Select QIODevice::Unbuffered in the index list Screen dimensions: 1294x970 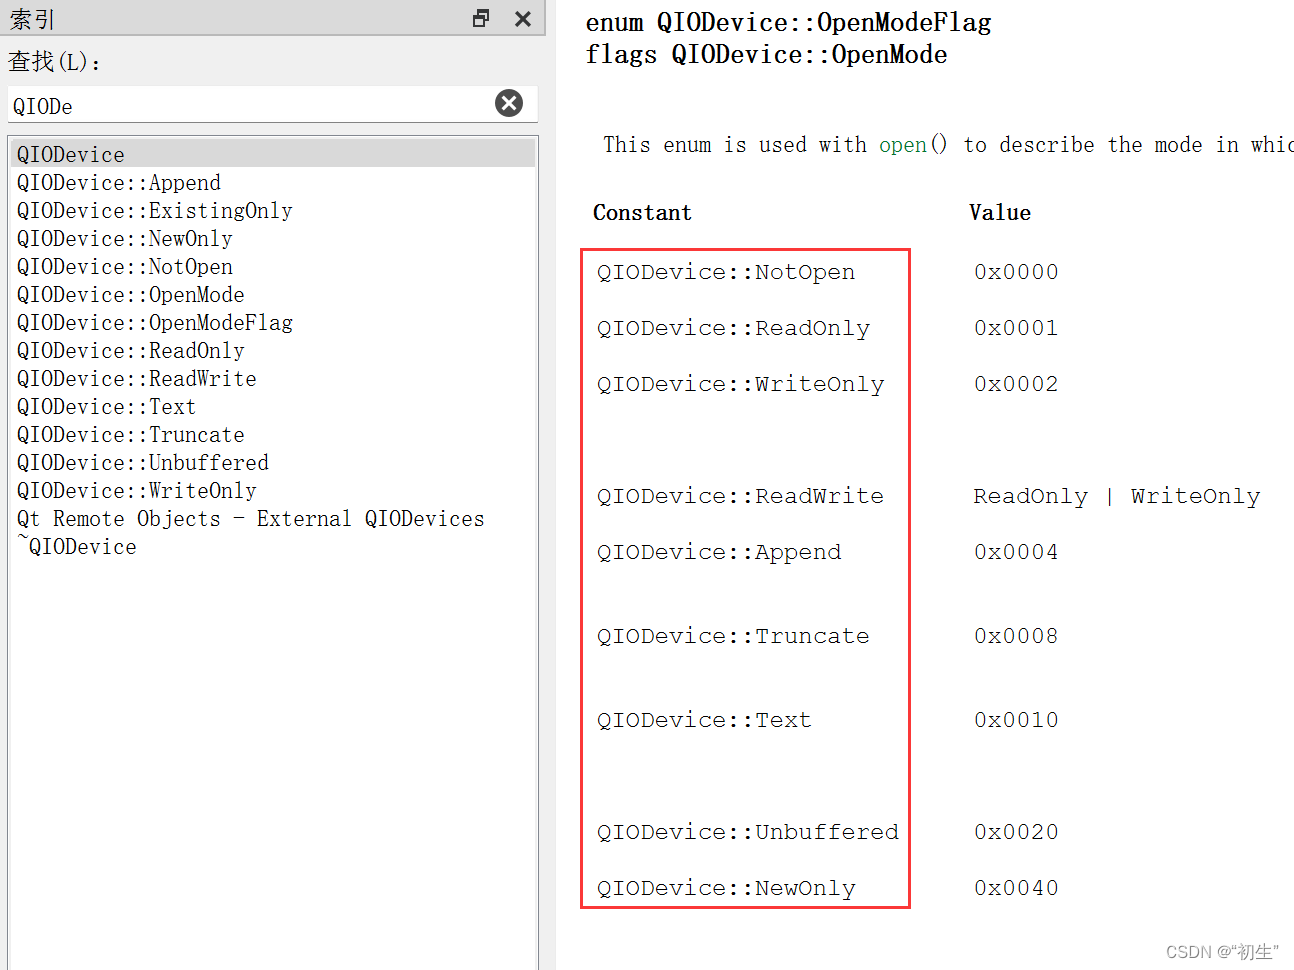click(x=273, y=462)
